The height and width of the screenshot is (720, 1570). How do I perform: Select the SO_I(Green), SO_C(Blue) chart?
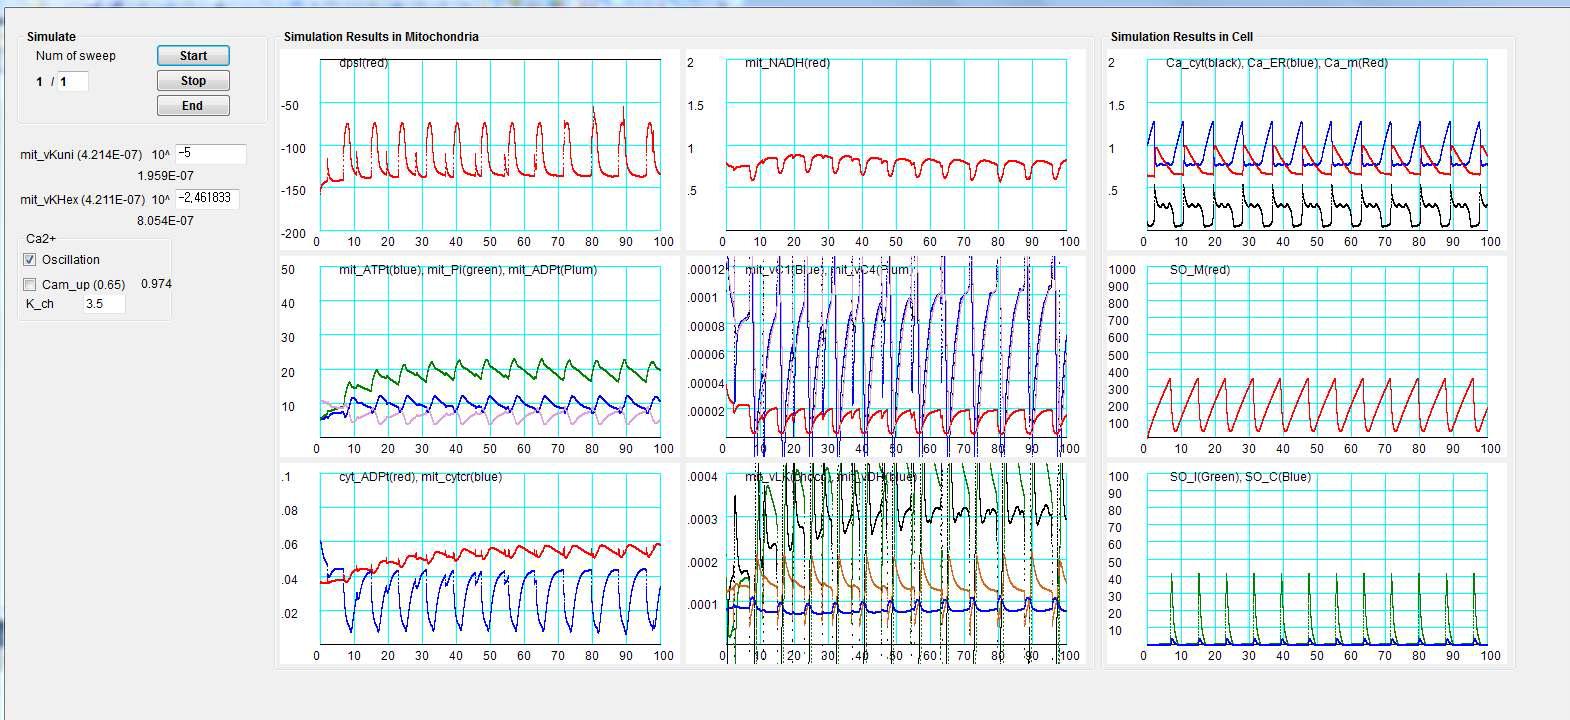[1305, 564]
